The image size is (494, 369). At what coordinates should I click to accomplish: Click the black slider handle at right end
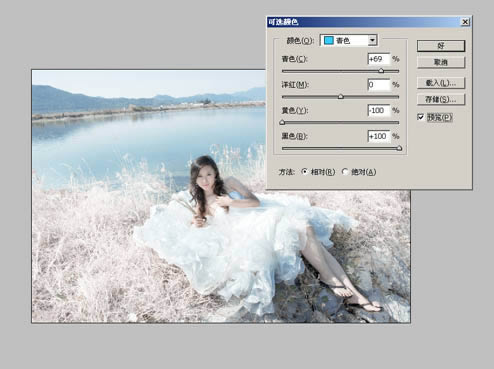pos(399,148)
